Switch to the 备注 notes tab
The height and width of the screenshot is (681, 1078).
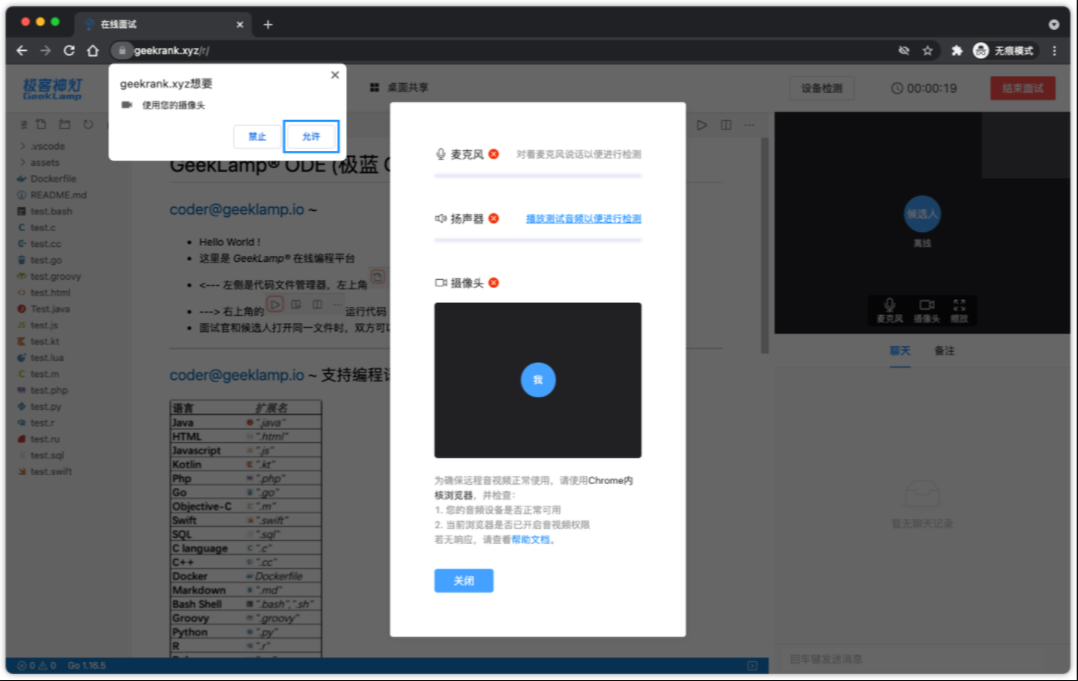point(944,350)
